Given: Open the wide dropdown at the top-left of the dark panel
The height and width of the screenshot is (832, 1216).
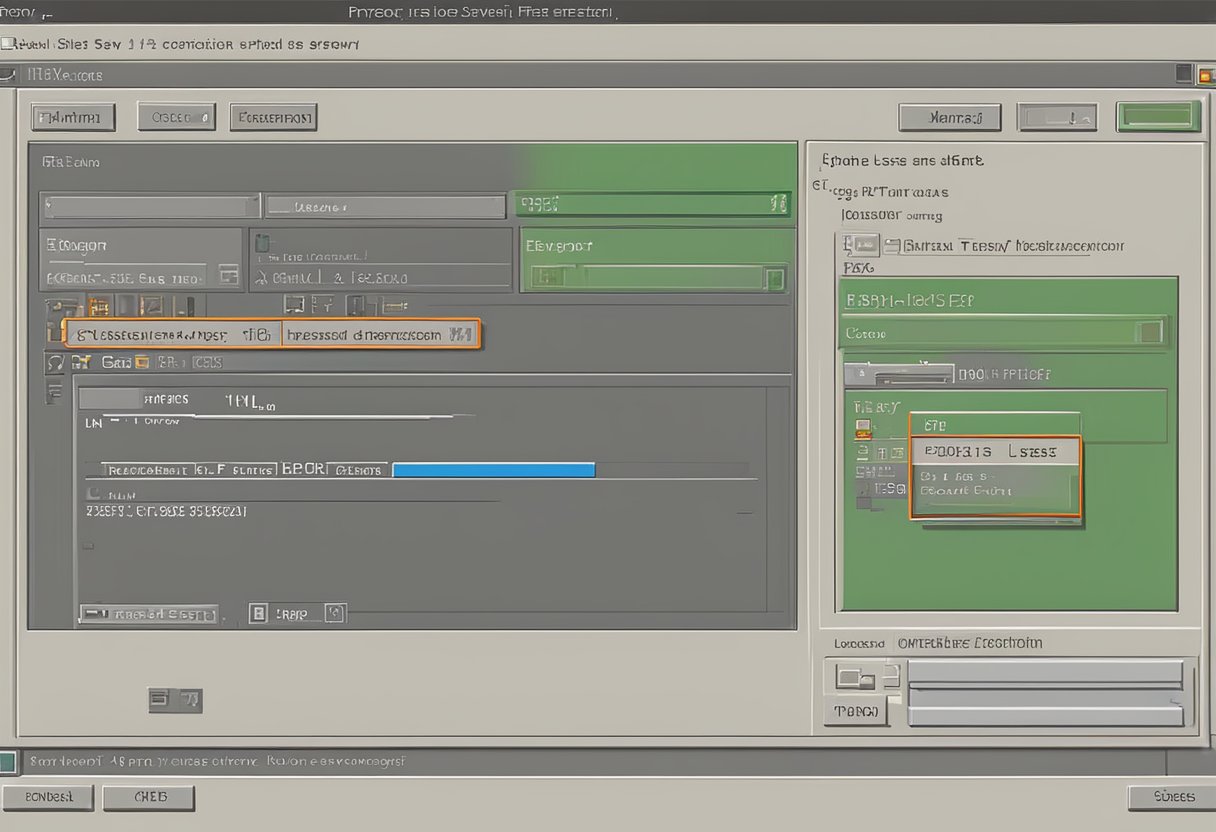Looking at the screenshot, I should [x=150, y=206].
